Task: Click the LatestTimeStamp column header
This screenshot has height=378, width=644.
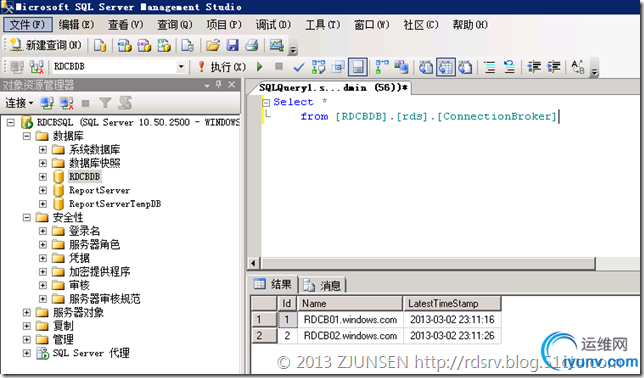Action: (x=452, y=304)
